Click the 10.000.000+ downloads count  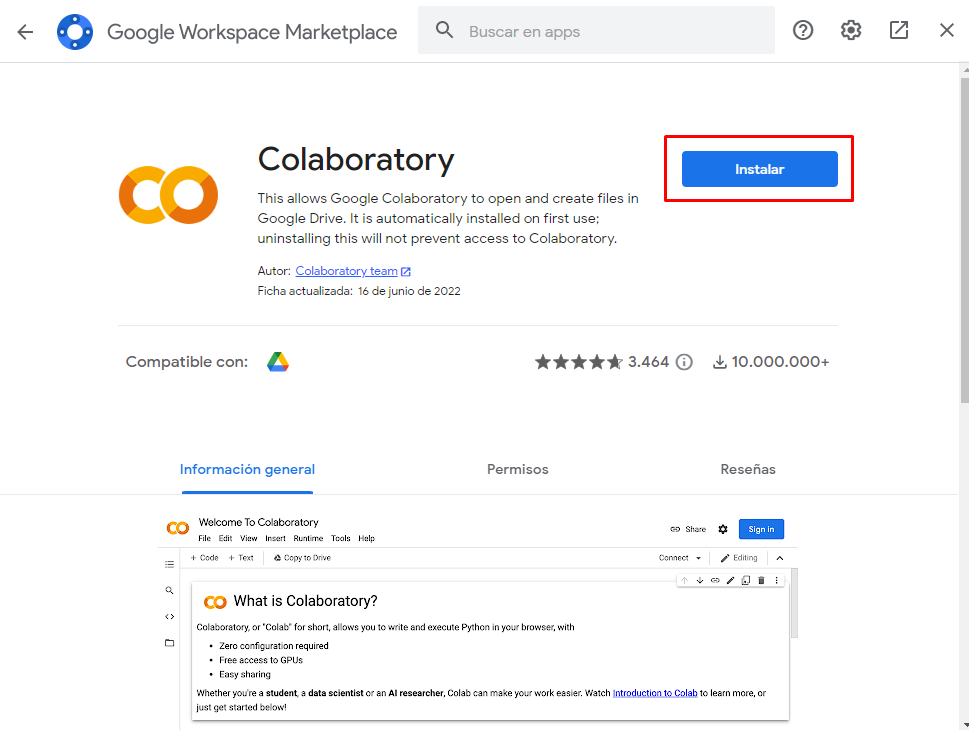[x=779, y=362]
